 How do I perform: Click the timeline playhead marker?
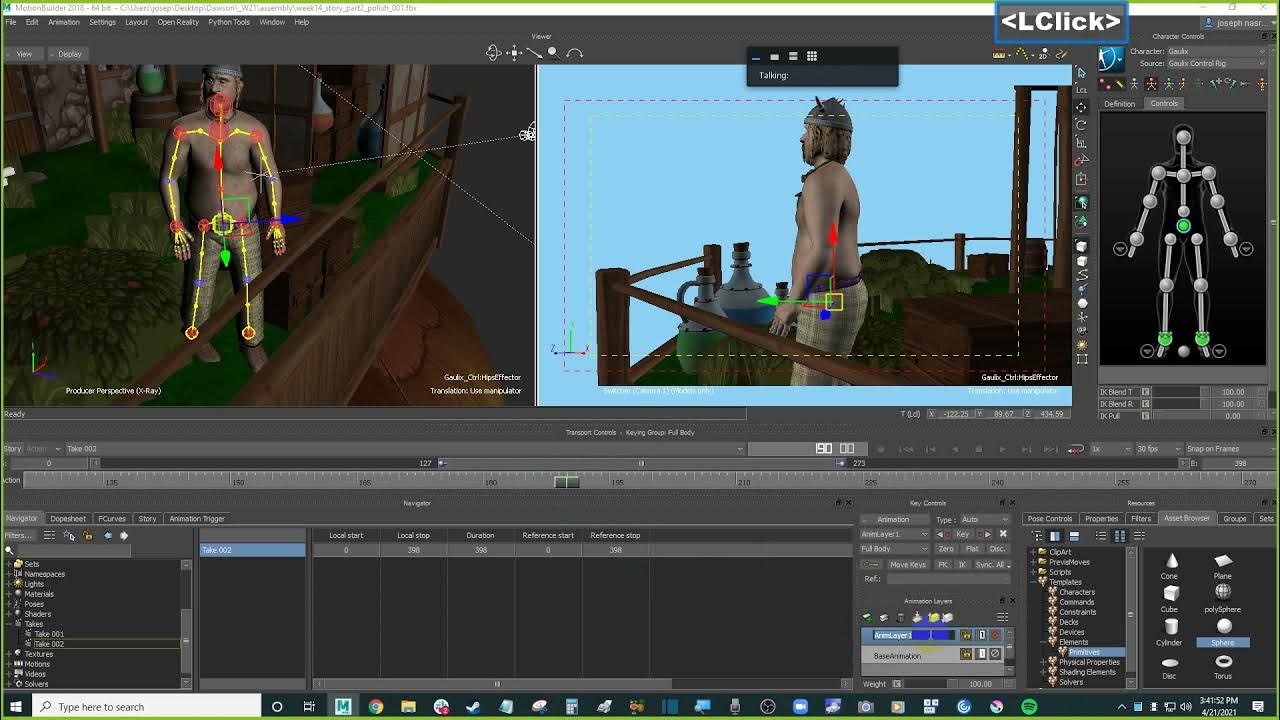coord(566,482)
